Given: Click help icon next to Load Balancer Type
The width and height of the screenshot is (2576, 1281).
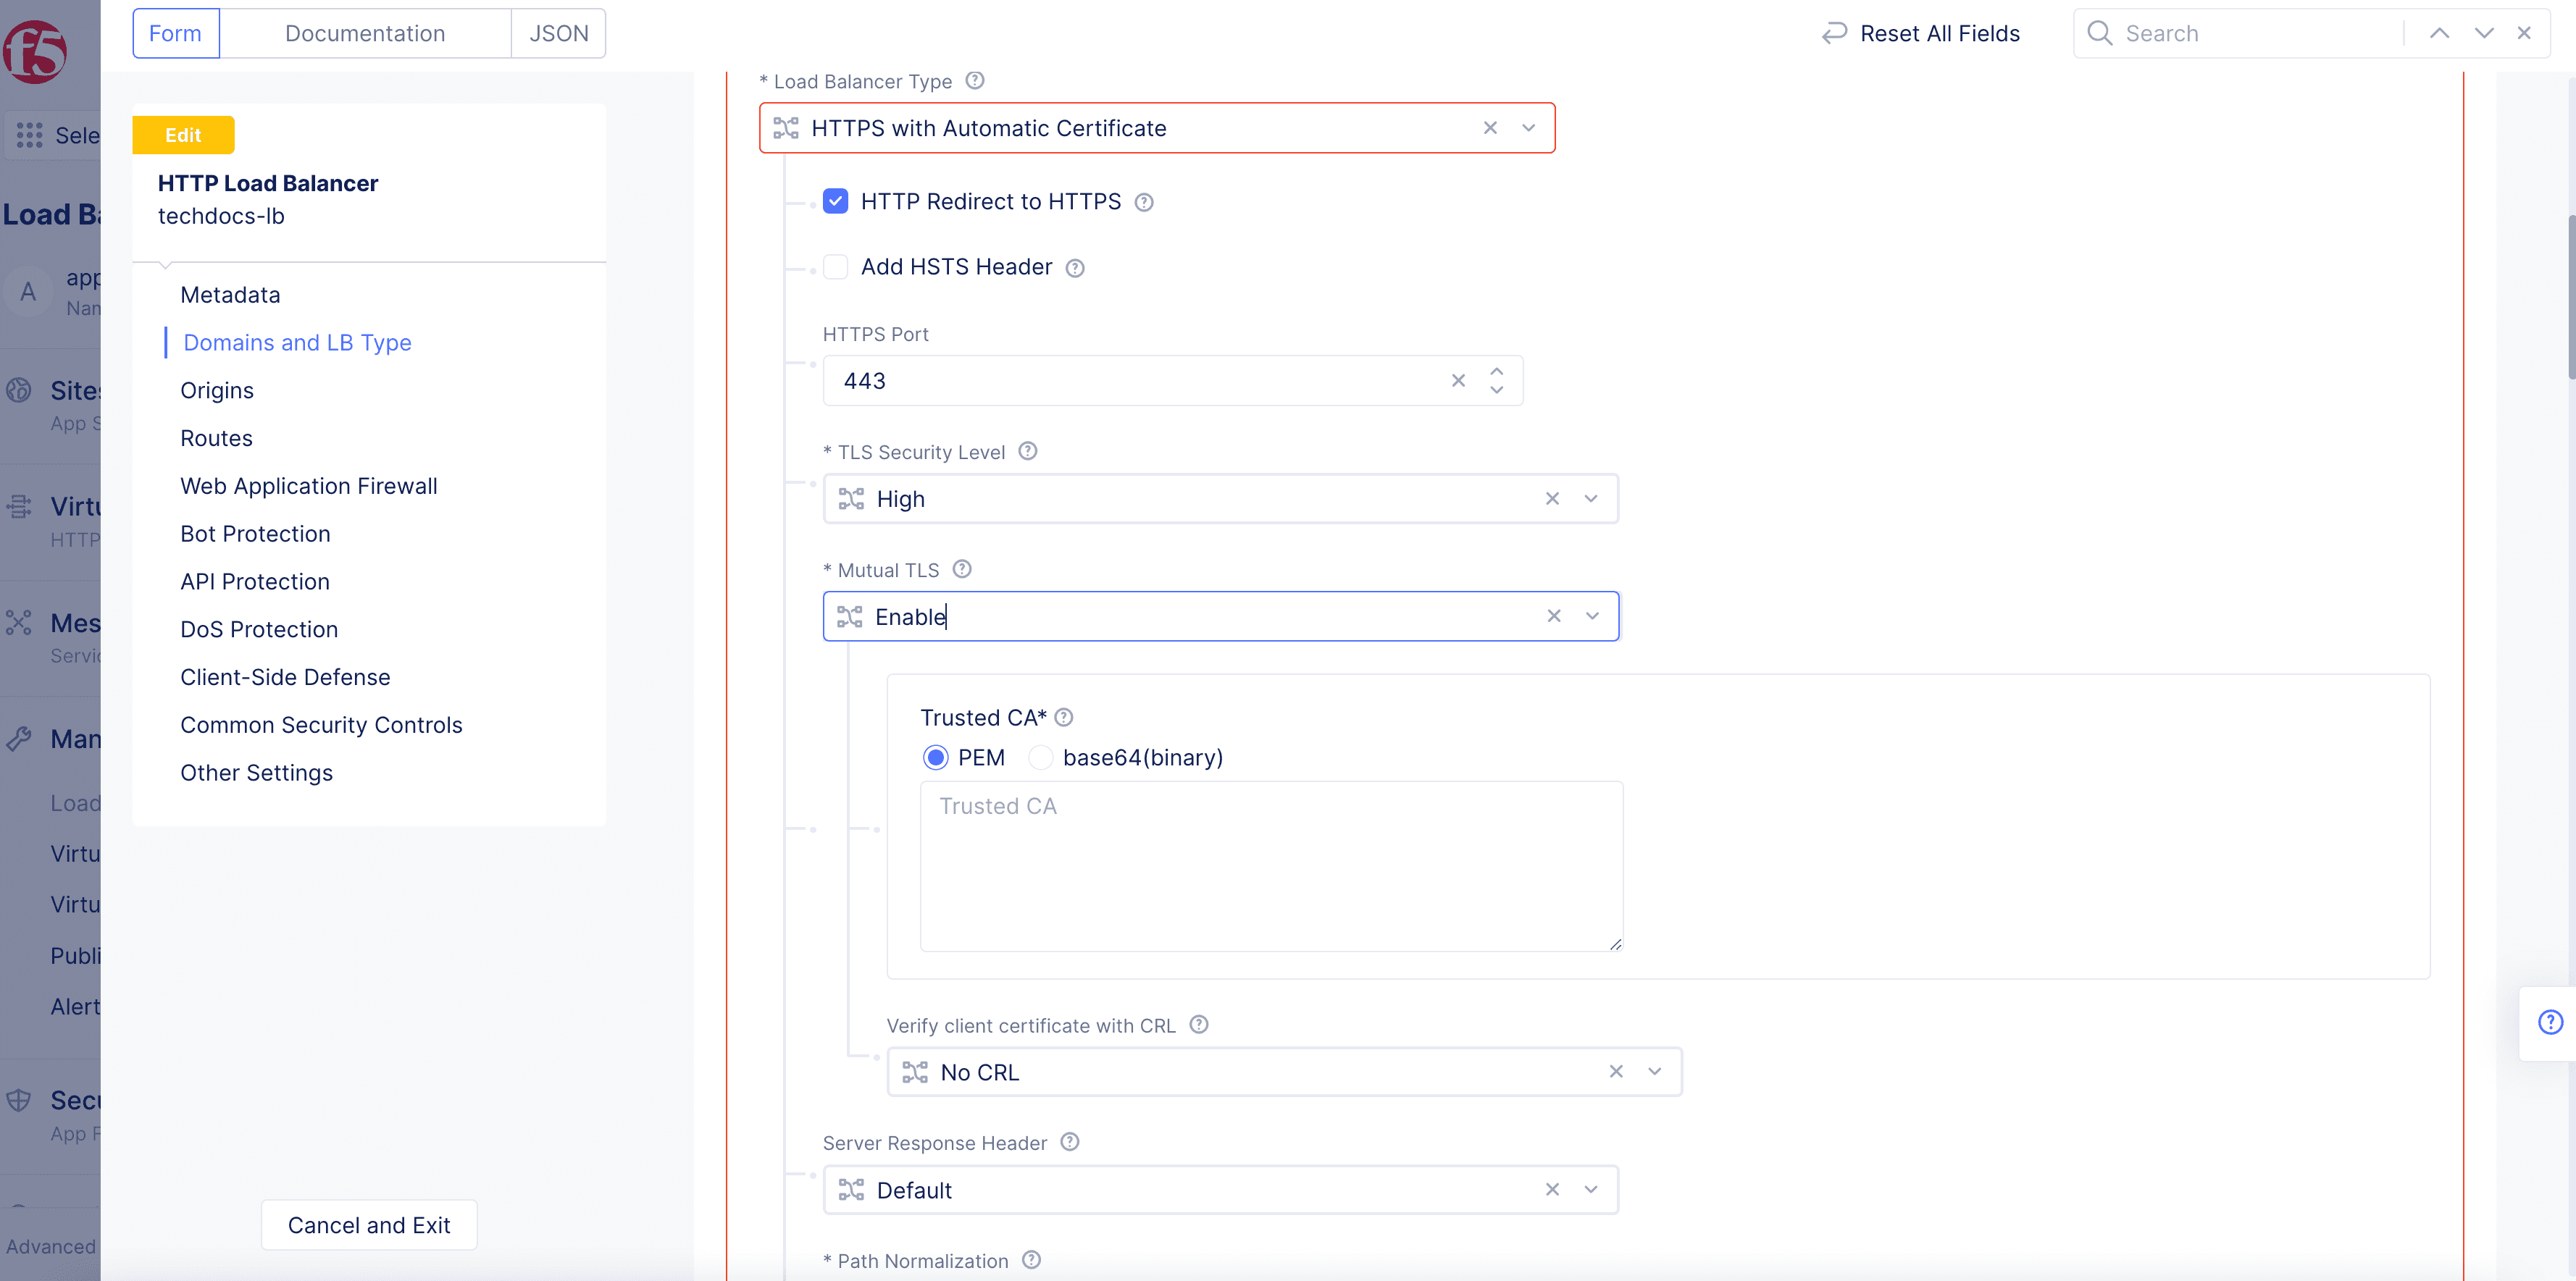Looking at the screenshot, I should point(975,81).
